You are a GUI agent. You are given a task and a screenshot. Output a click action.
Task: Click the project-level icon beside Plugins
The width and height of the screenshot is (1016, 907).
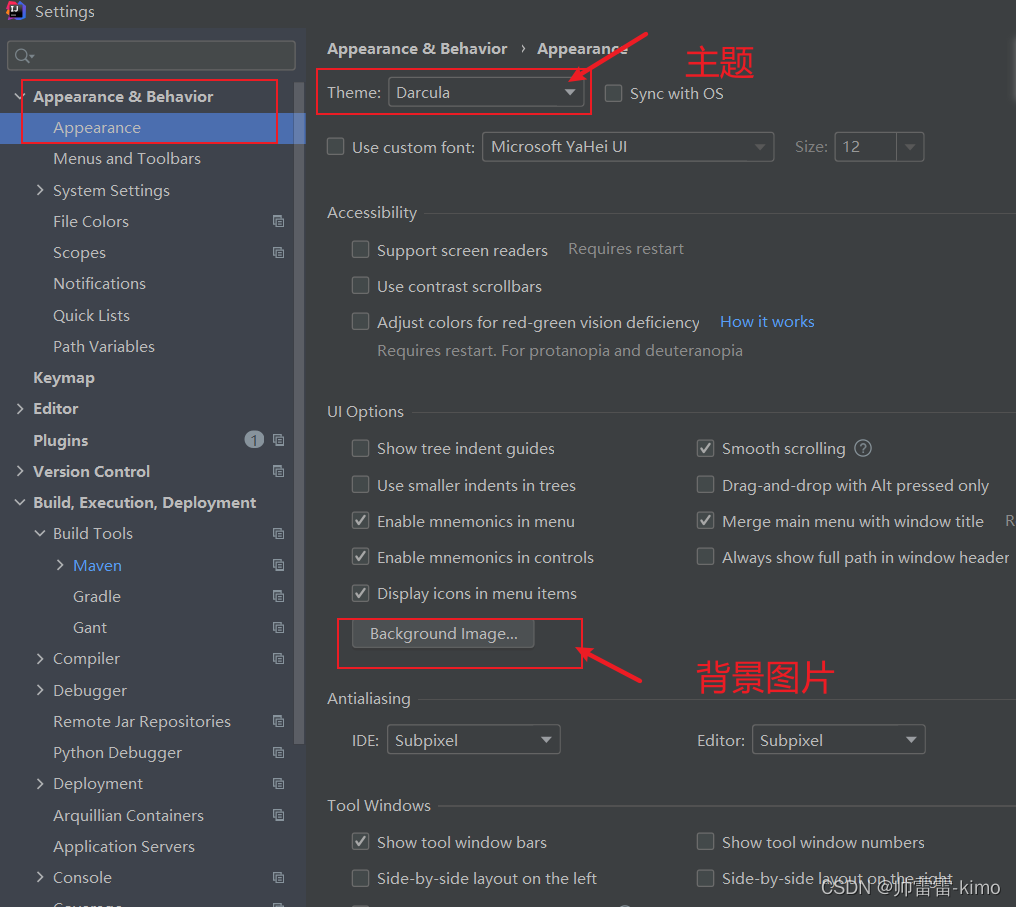click(279, 441)
